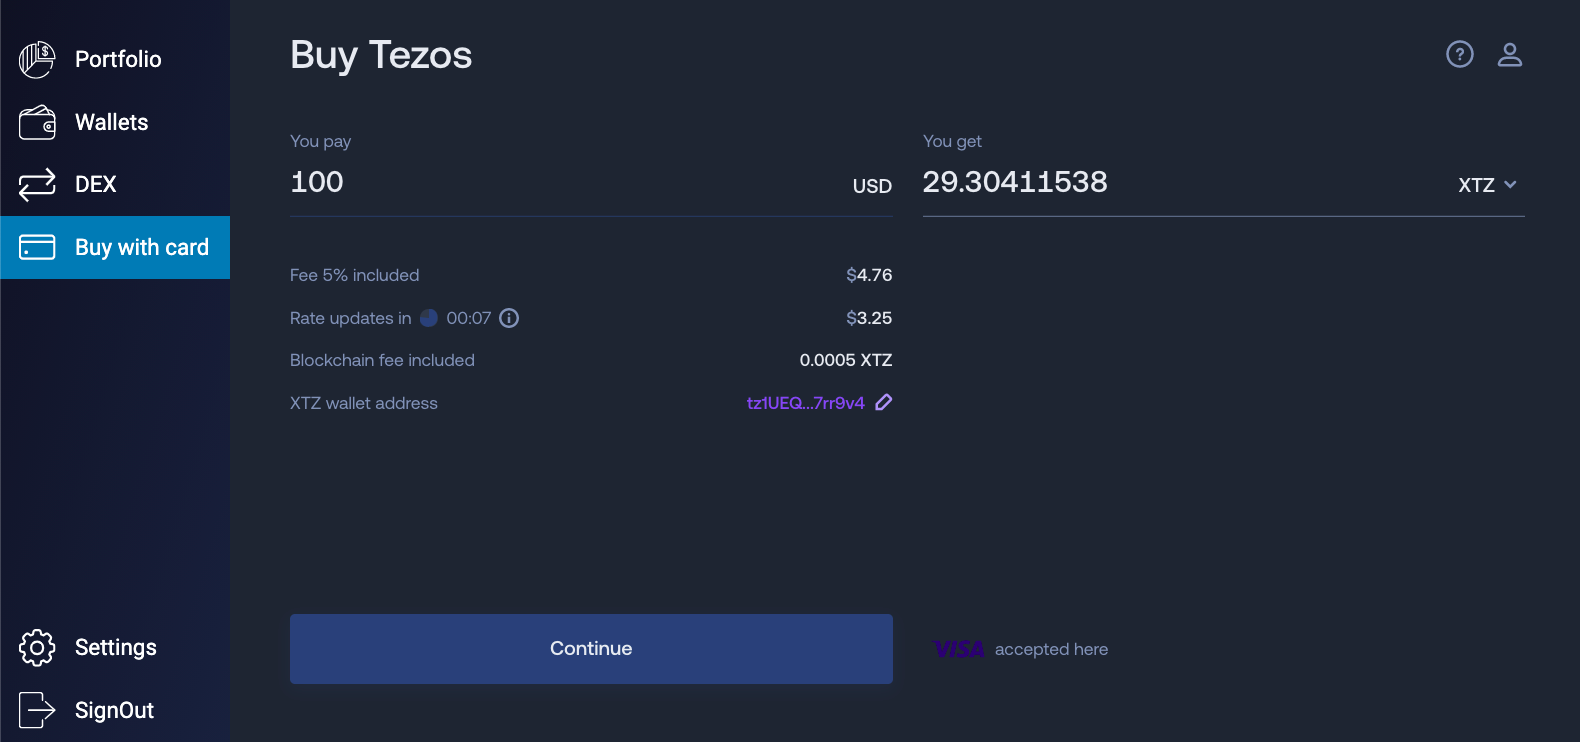Navigate to Portfolio in the menu

(x=117, y=59)
